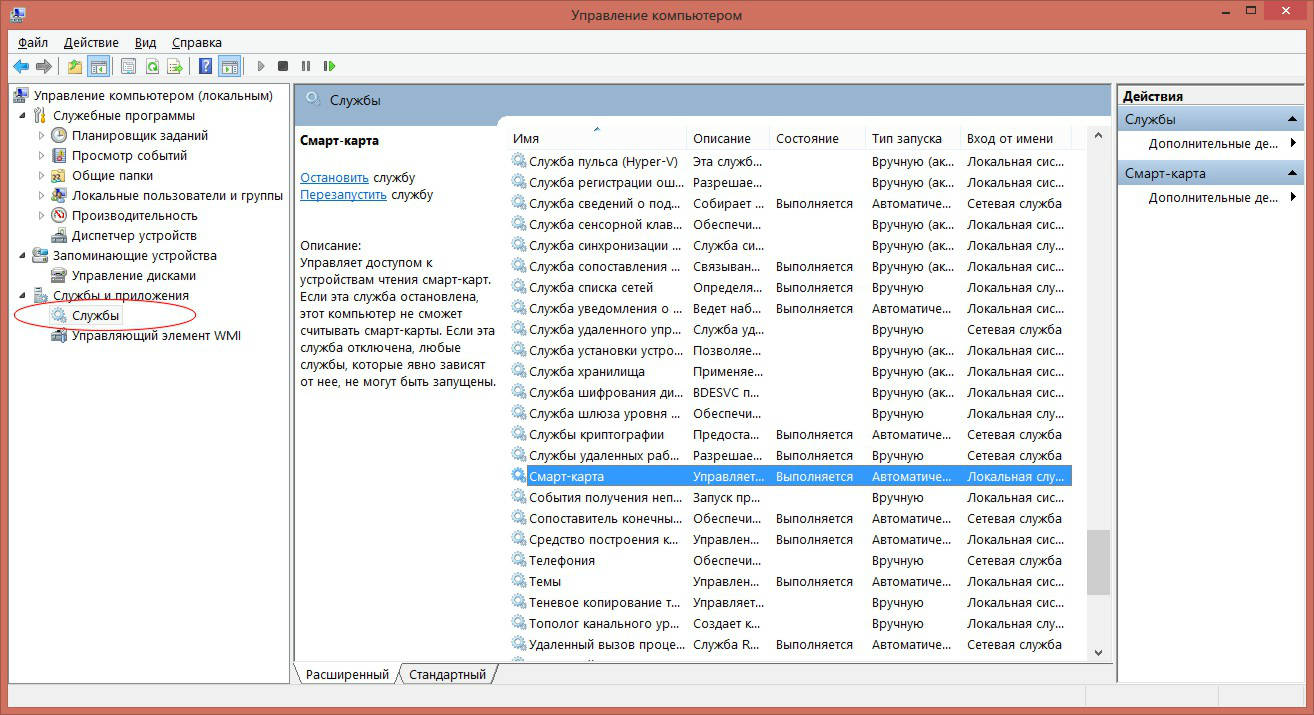
Task: Pause the service using the toolbar pause icon
Action: (306, 66)
